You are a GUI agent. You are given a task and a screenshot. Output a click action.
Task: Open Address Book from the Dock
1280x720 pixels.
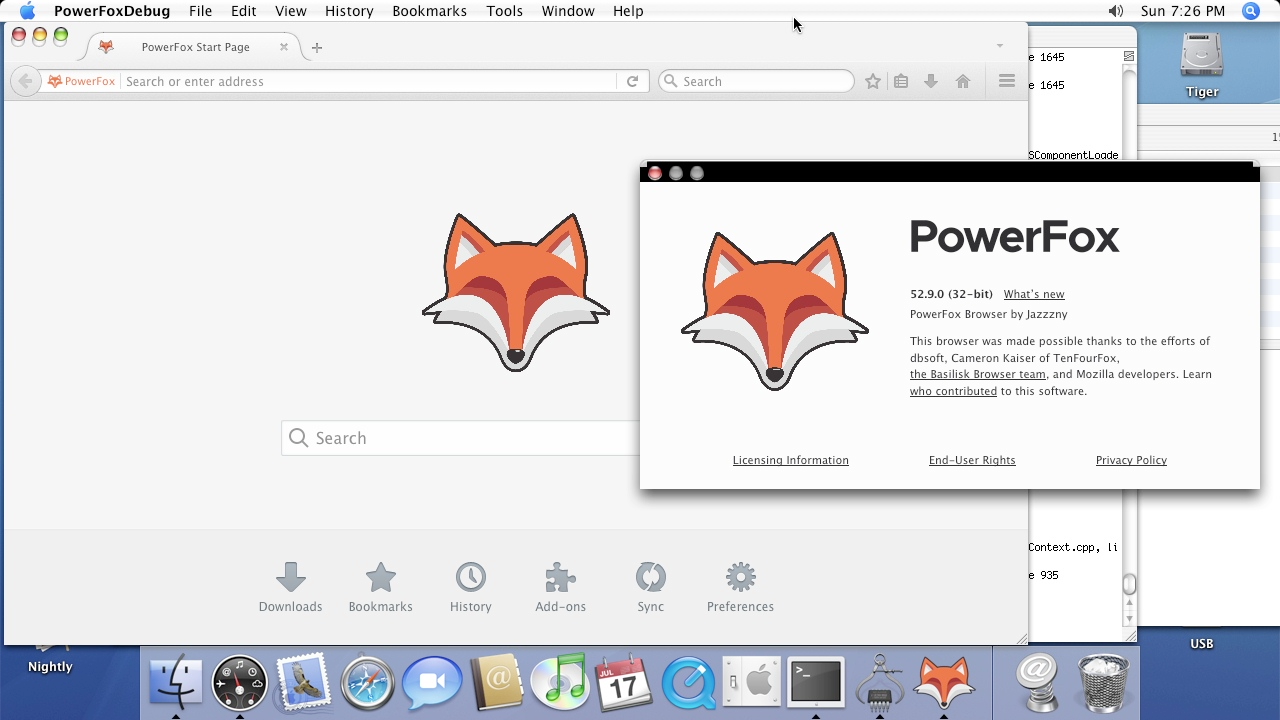[495, 682]
